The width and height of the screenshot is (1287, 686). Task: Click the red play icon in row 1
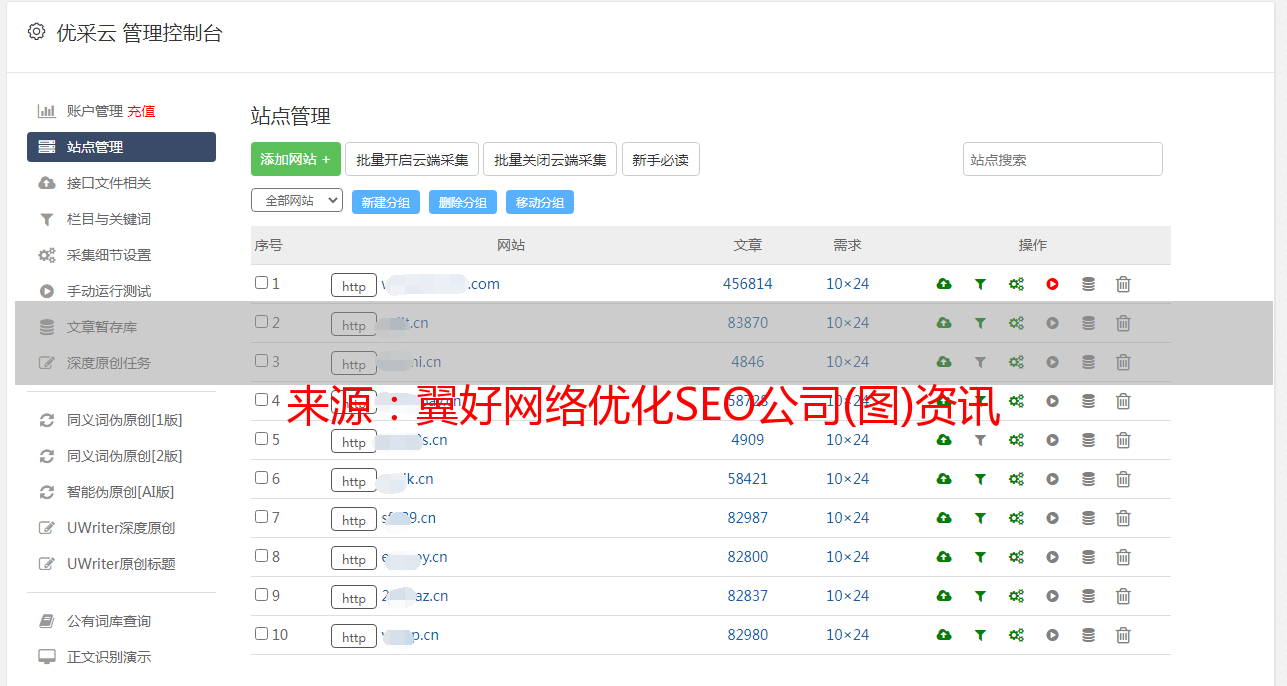[1052, 284]
